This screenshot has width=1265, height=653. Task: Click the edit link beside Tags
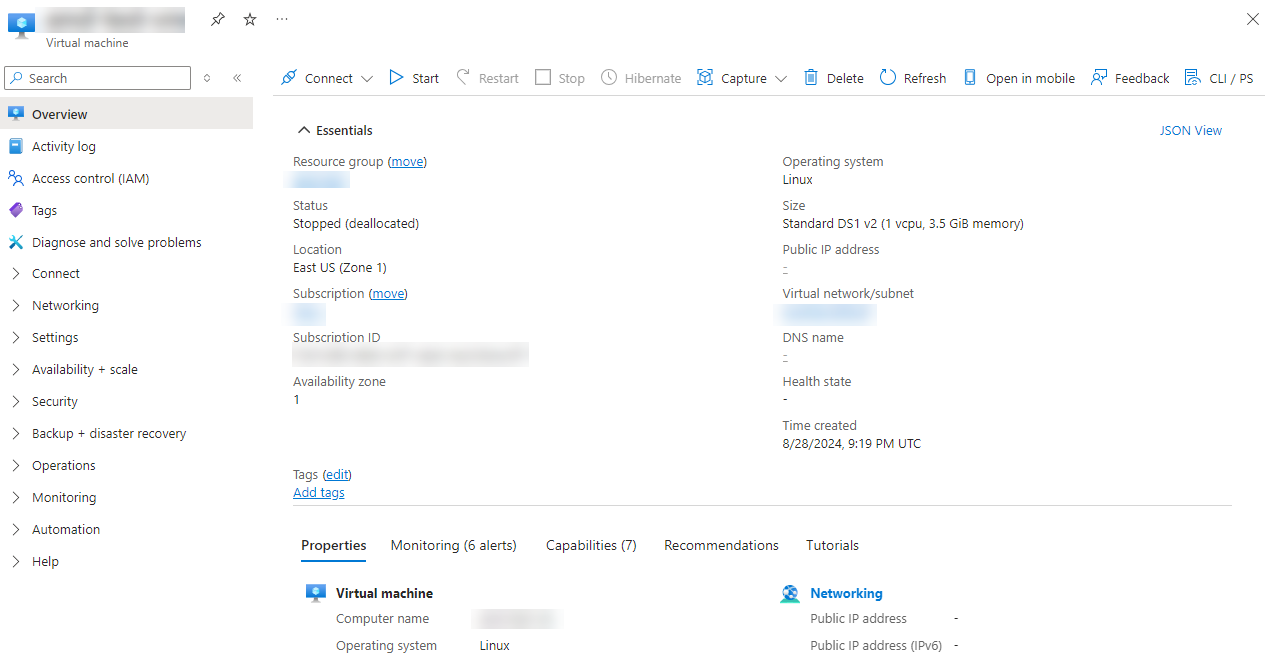337,474
